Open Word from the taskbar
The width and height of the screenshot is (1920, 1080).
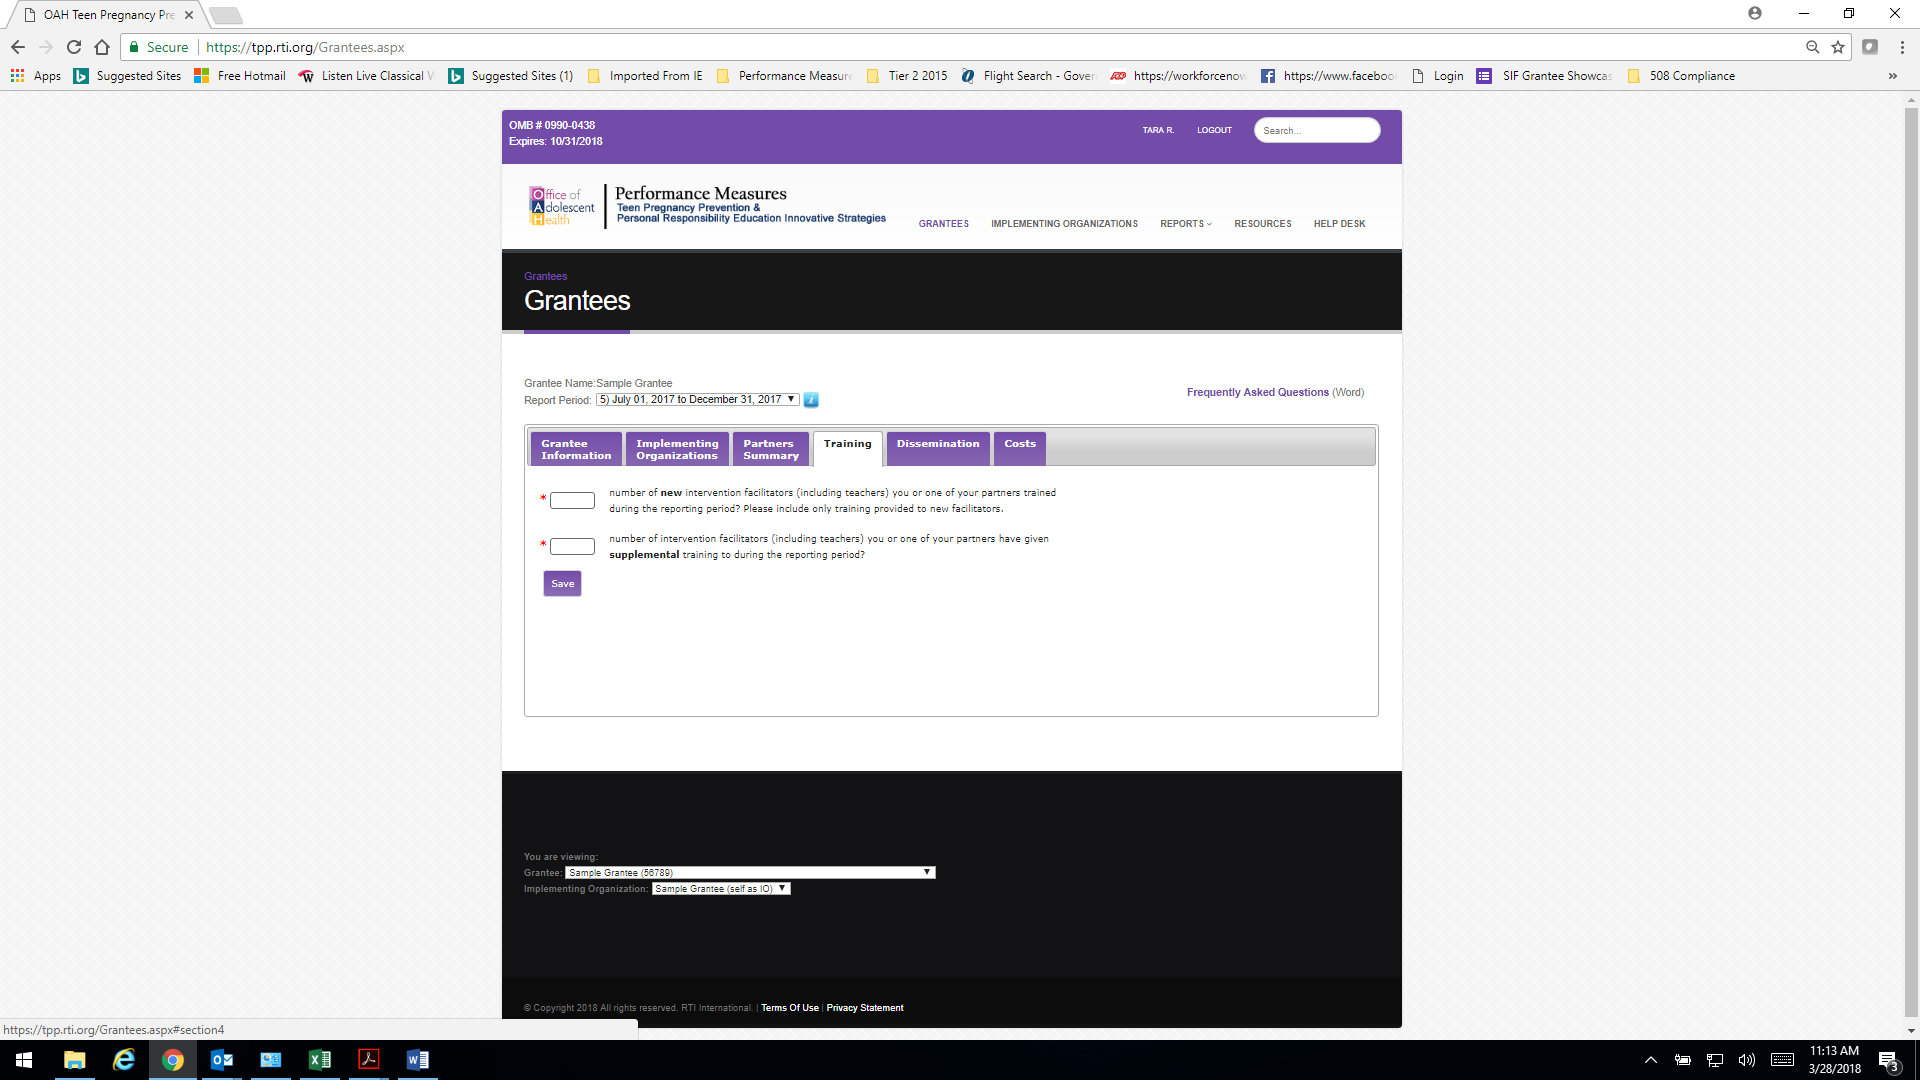point(418,1060)
